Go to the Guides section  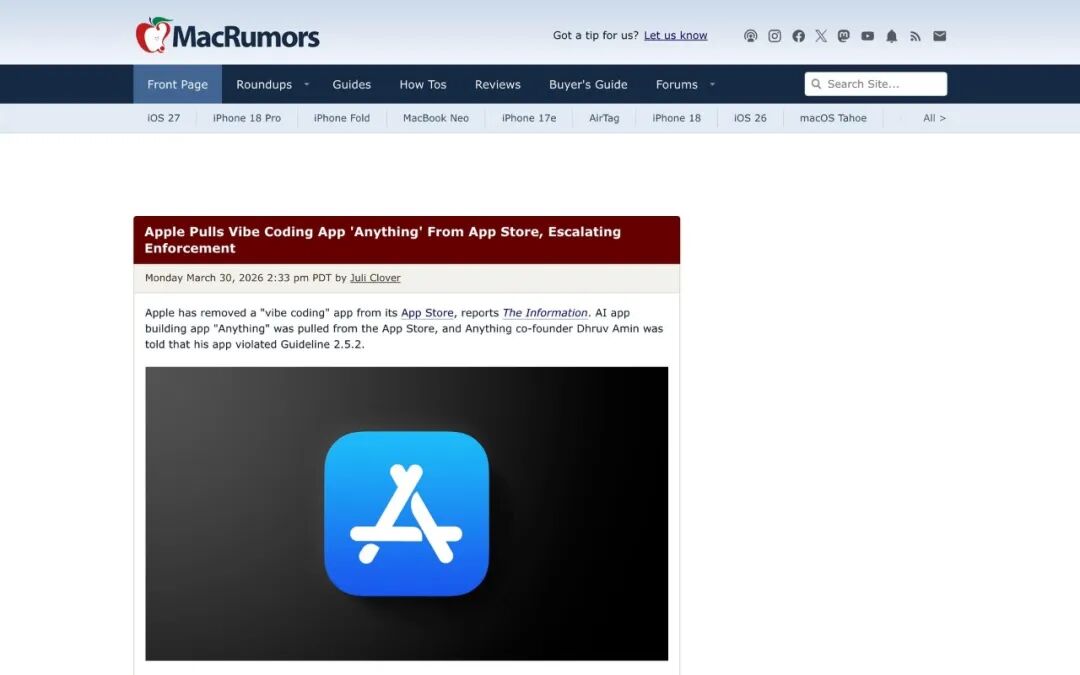351,84
